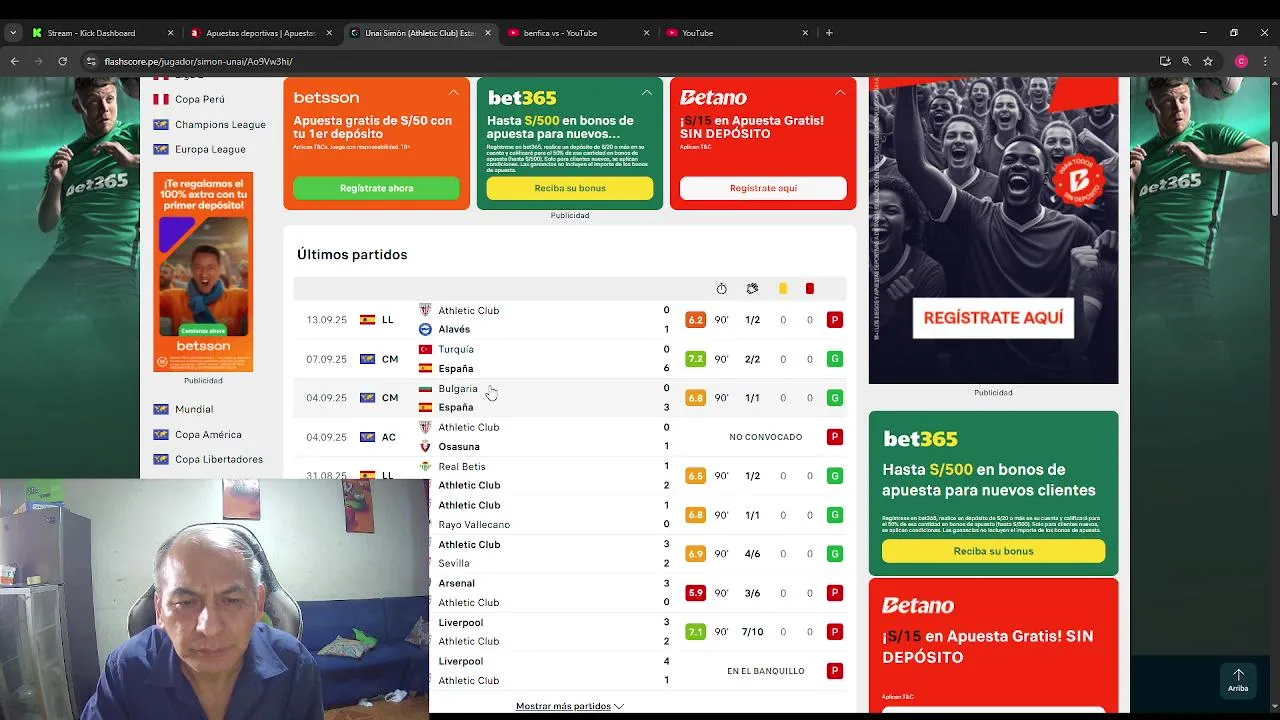Screen dimensions: 1280x720
Task: Click the red card column icon
Action: [810, 289]
